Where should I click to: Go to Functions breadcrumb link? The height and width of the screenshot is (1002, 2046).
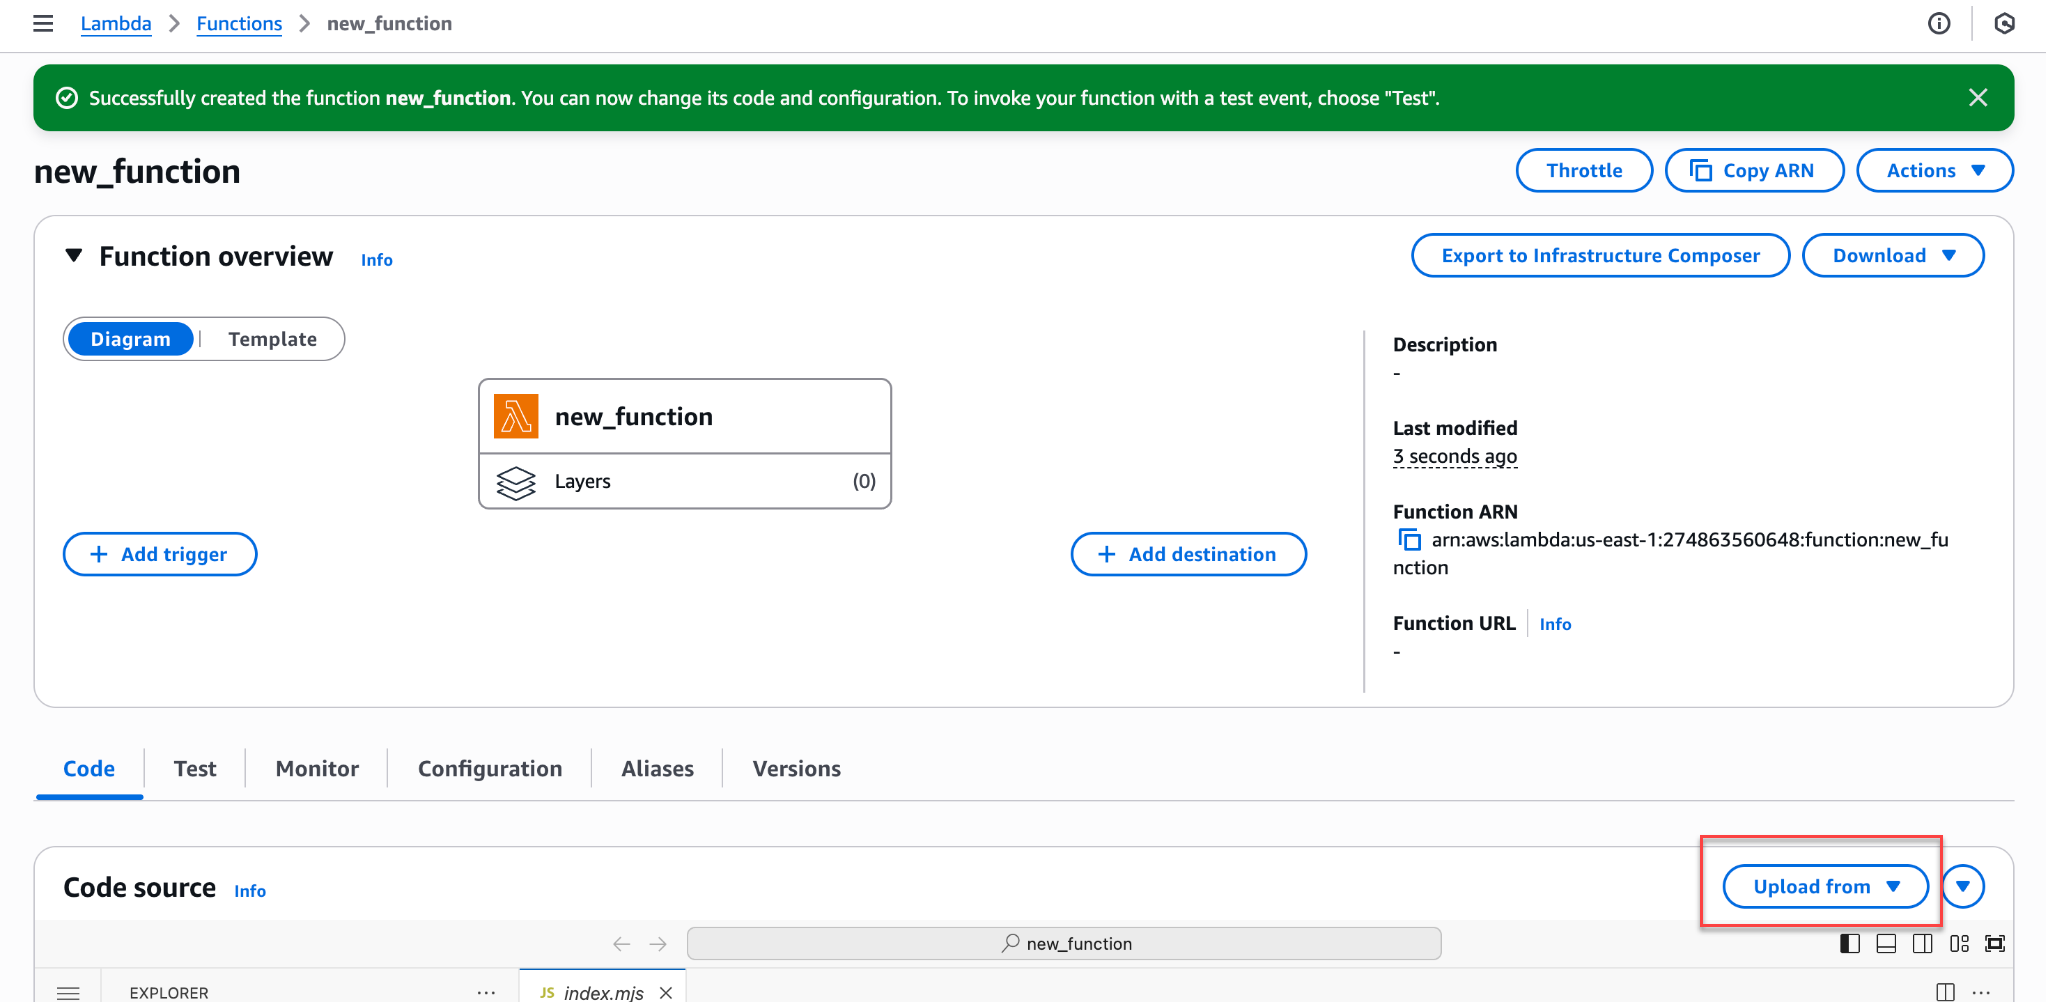point(239,23)
